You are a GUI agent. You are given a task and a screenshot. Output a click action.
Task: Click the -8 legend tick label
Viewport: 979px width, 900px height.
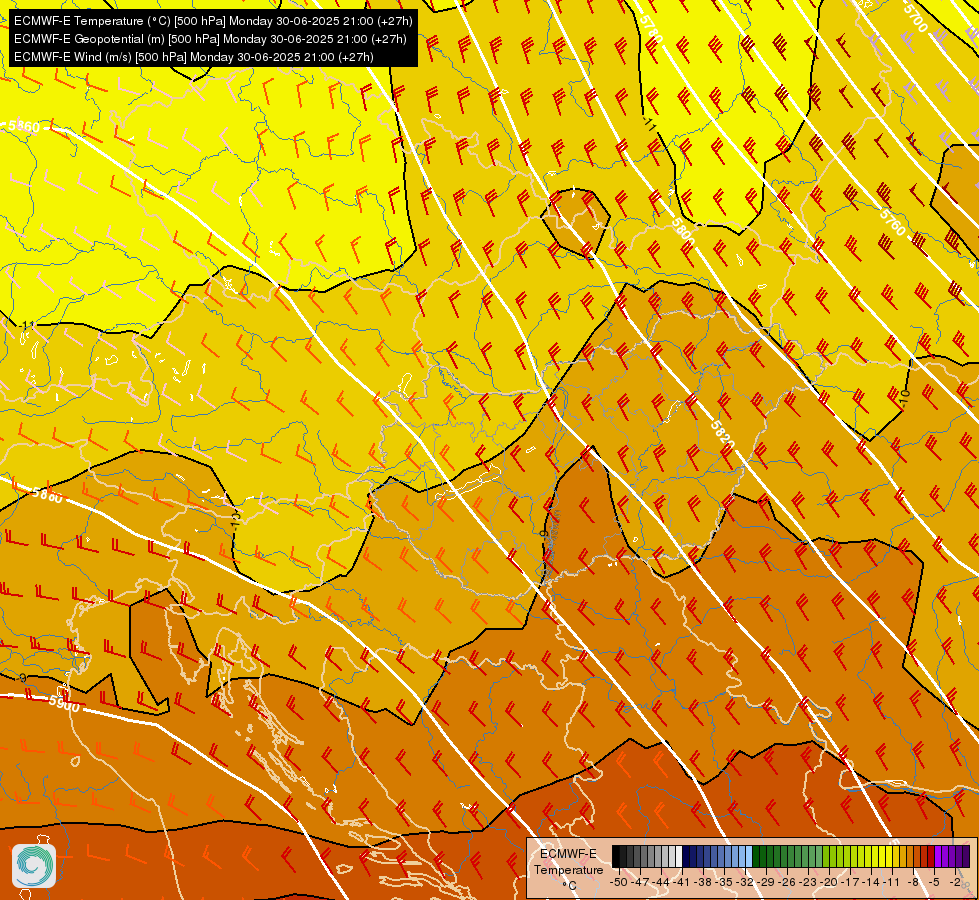click(913, 882)
